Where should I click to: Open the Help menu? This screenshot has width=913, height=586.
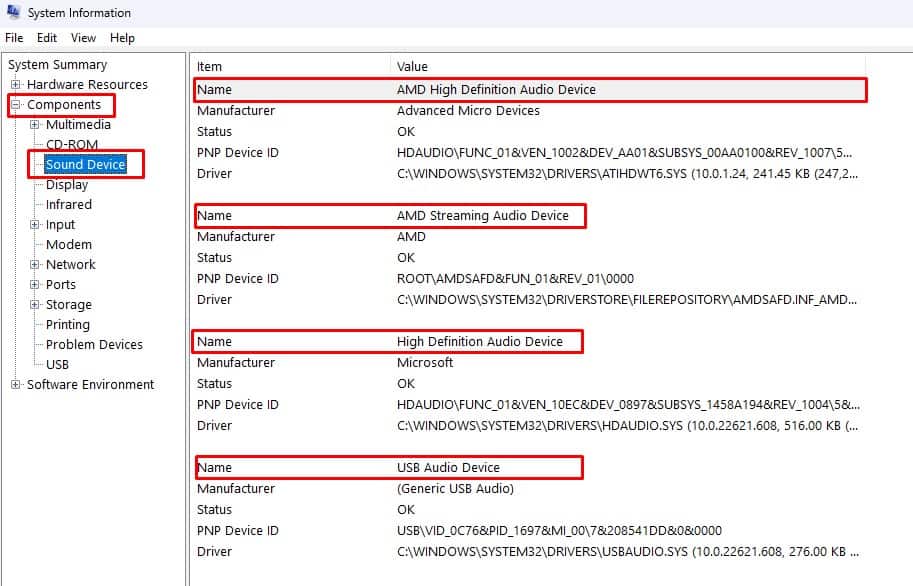point(122,38)
